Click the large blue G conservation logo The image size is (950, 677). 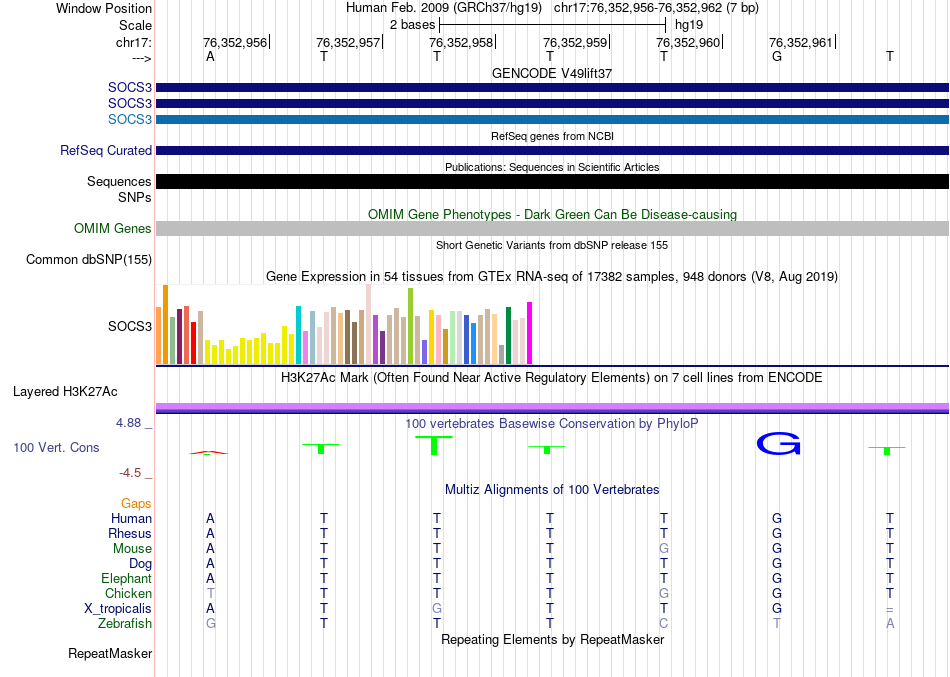(x=779, y=444)
